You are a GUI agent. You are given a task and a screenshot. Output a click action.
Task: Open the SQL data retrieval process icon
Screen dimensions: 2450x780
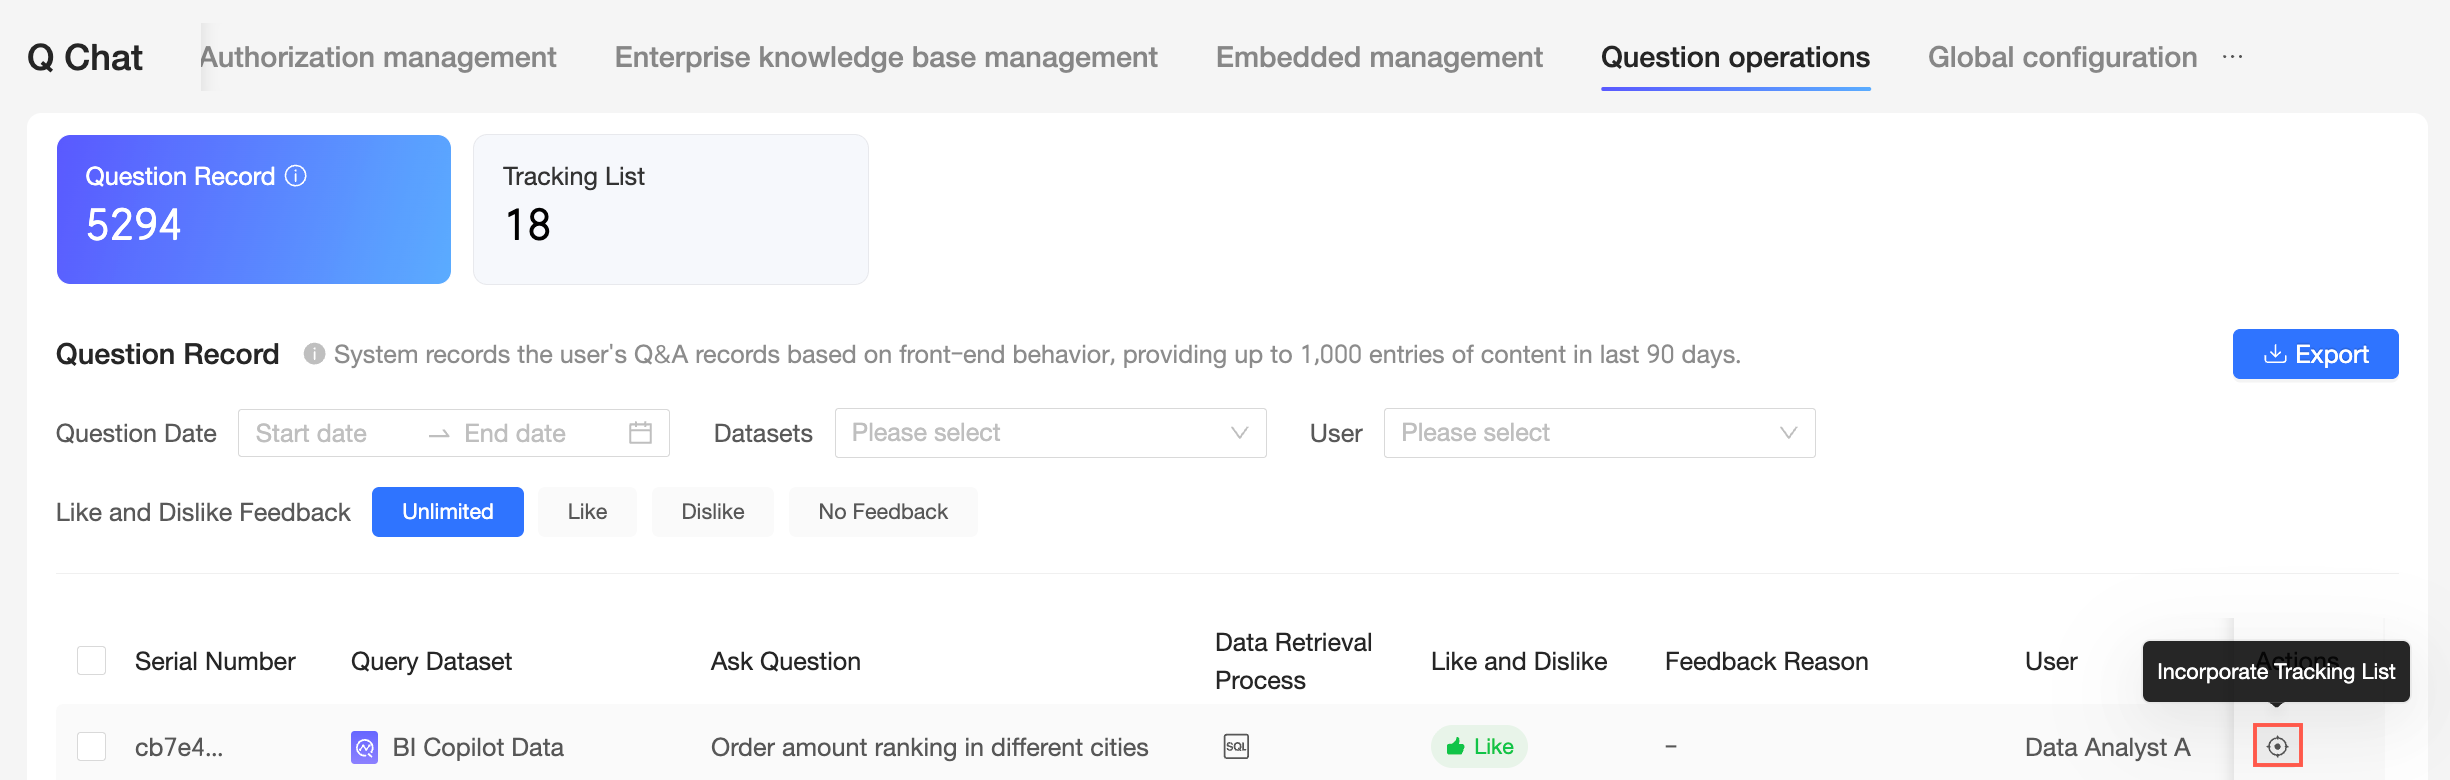(x=1236, y=746)
